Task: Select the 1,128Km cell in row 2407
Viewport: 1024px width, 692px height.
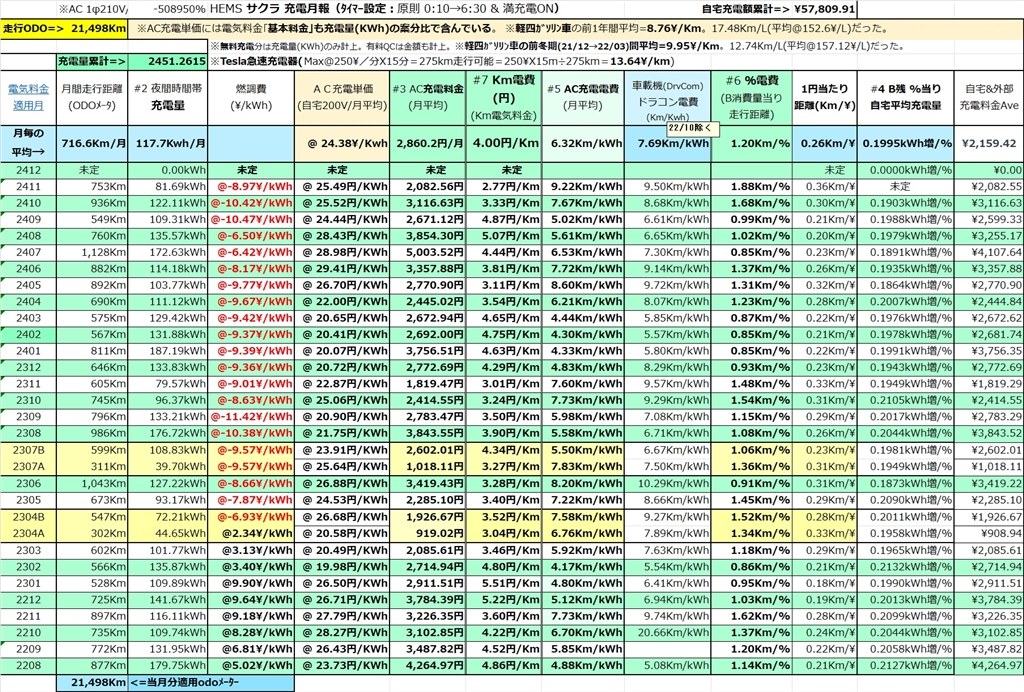Action: coord(92,253)
